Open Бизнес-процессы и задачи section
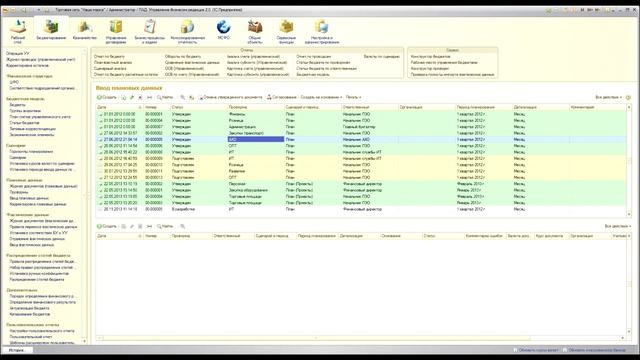The height and width of the screenshot is (360, 640). click(x=150, y=31)
